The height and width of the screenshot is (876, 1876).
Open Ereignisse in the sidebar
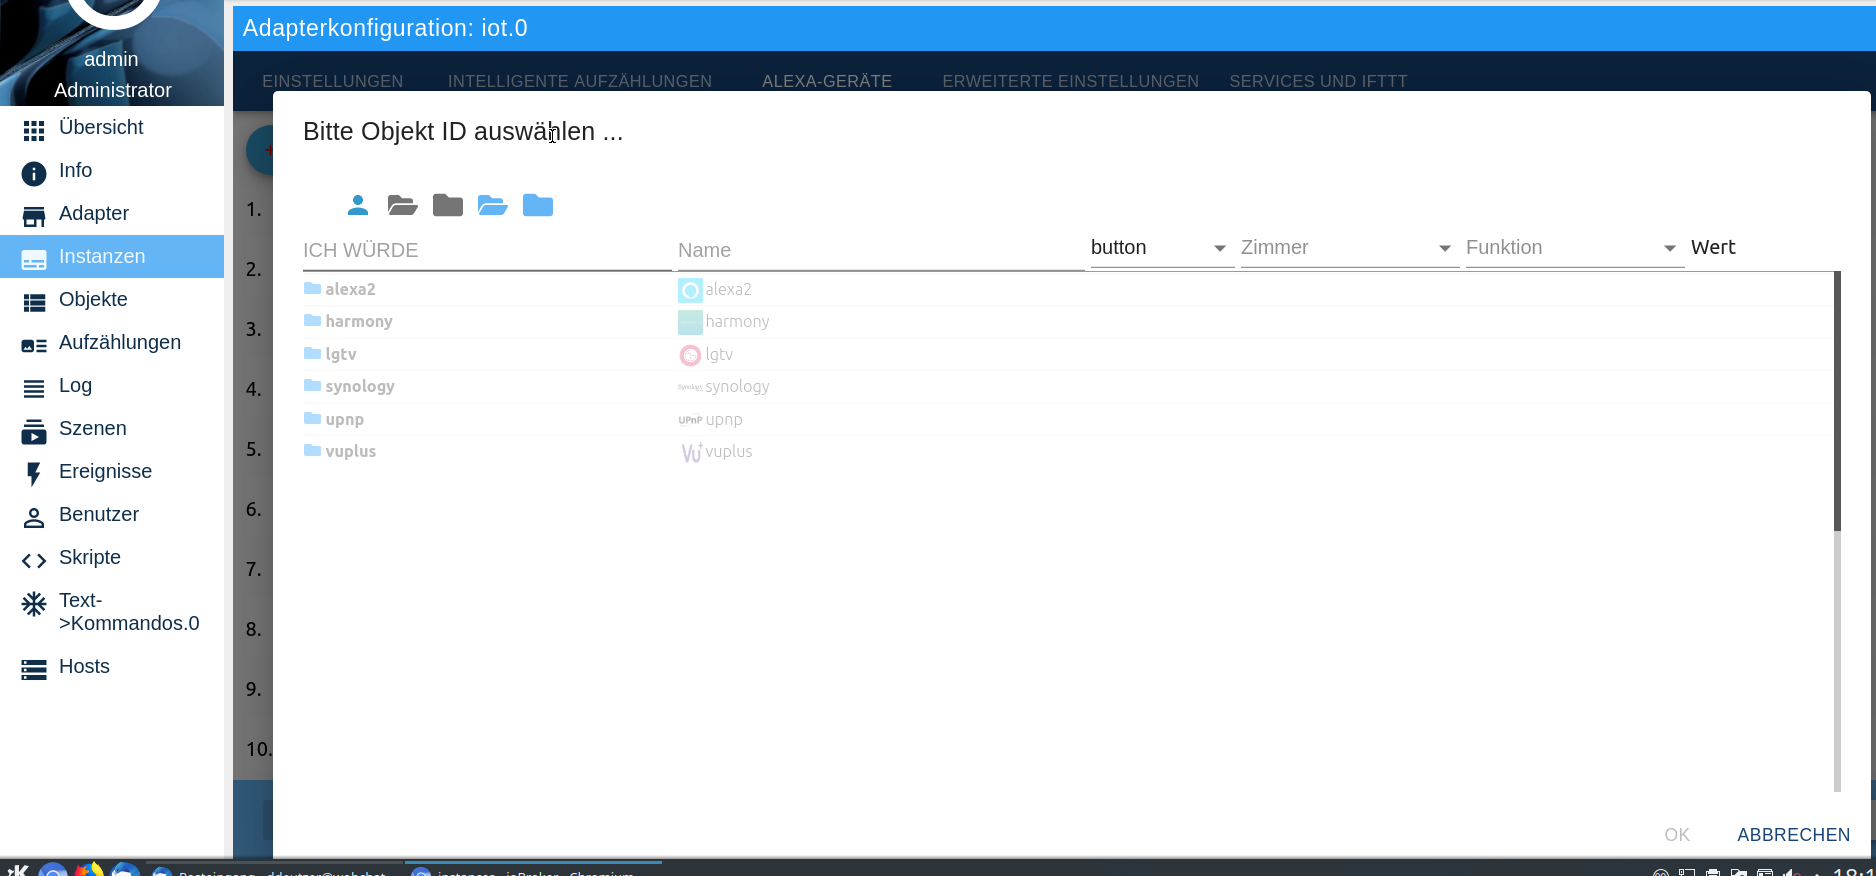coord(112,472)
